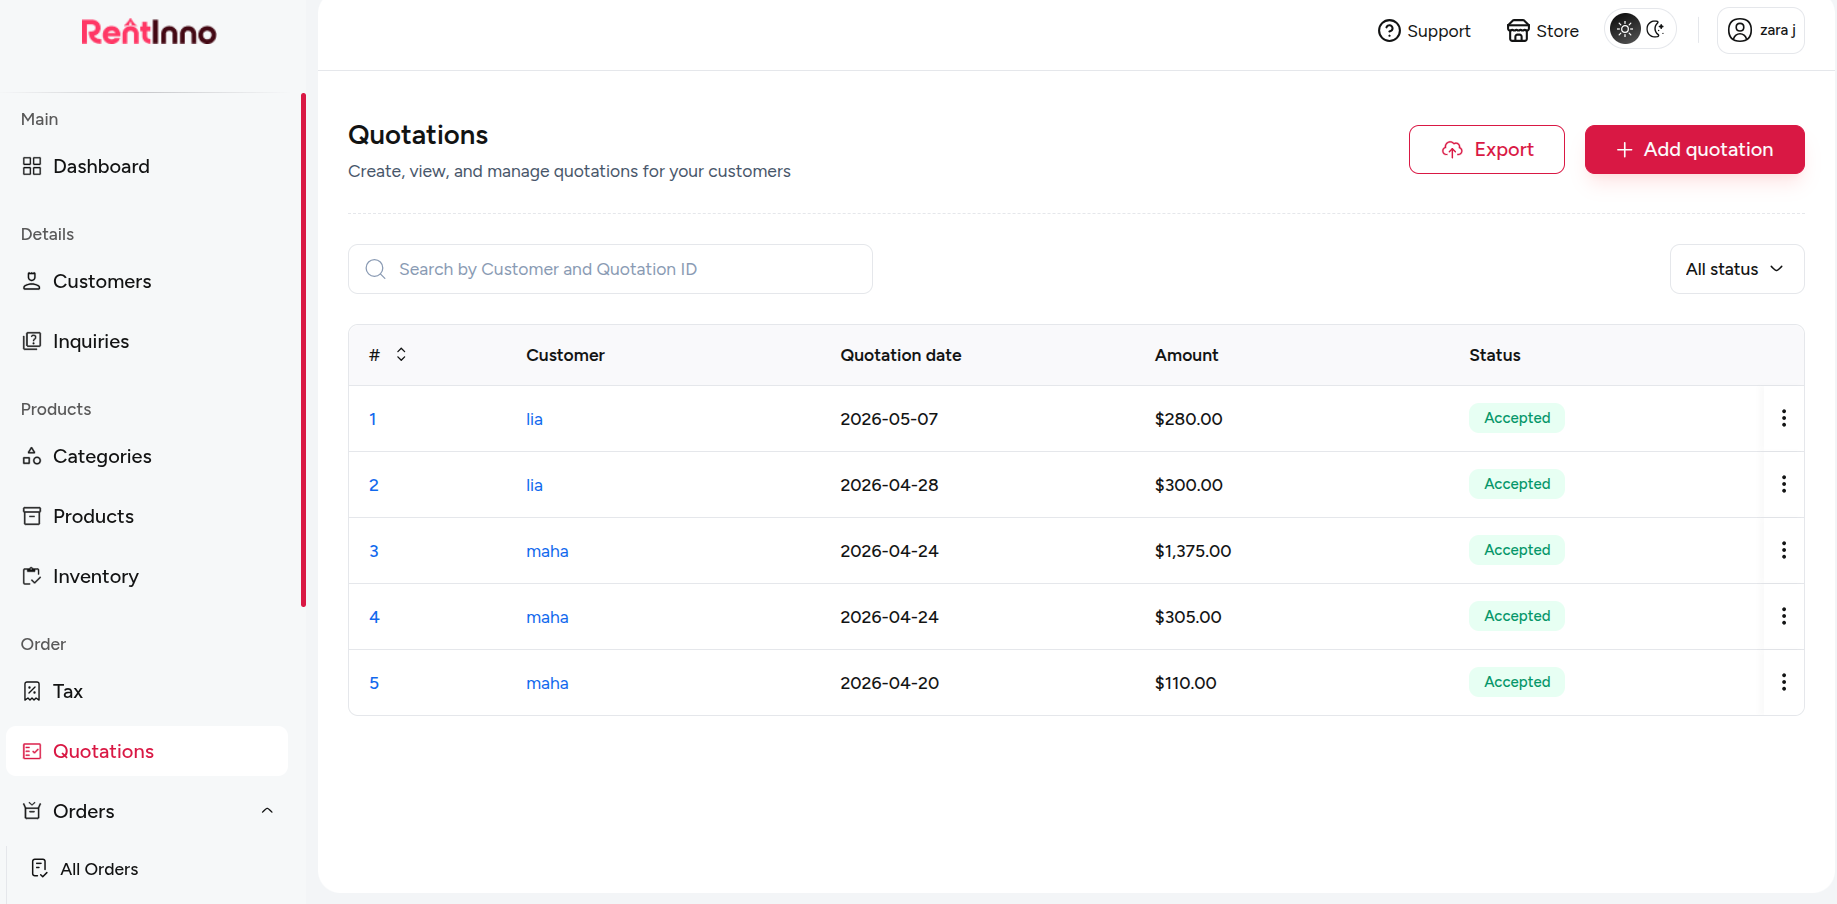Open the Categories section

tap(147, 456)
